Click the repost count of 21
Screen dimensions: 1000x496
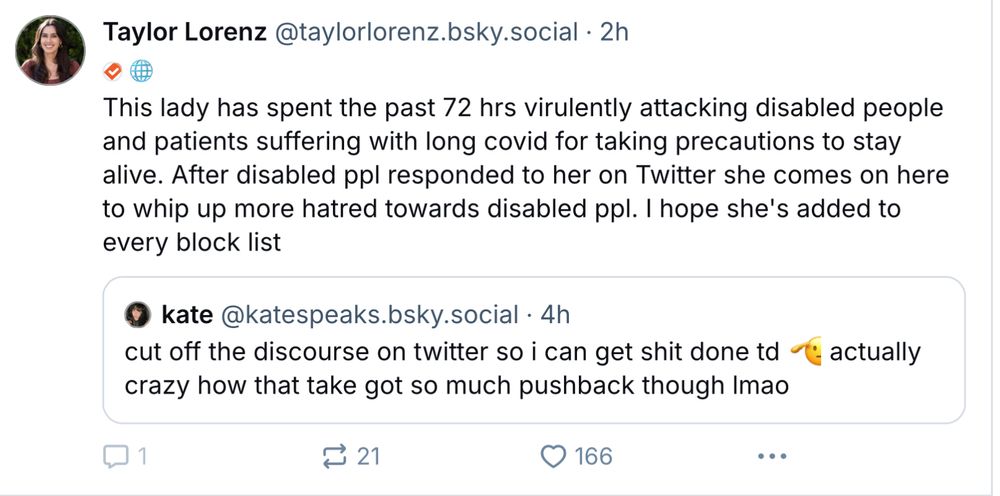pos(368,456)
